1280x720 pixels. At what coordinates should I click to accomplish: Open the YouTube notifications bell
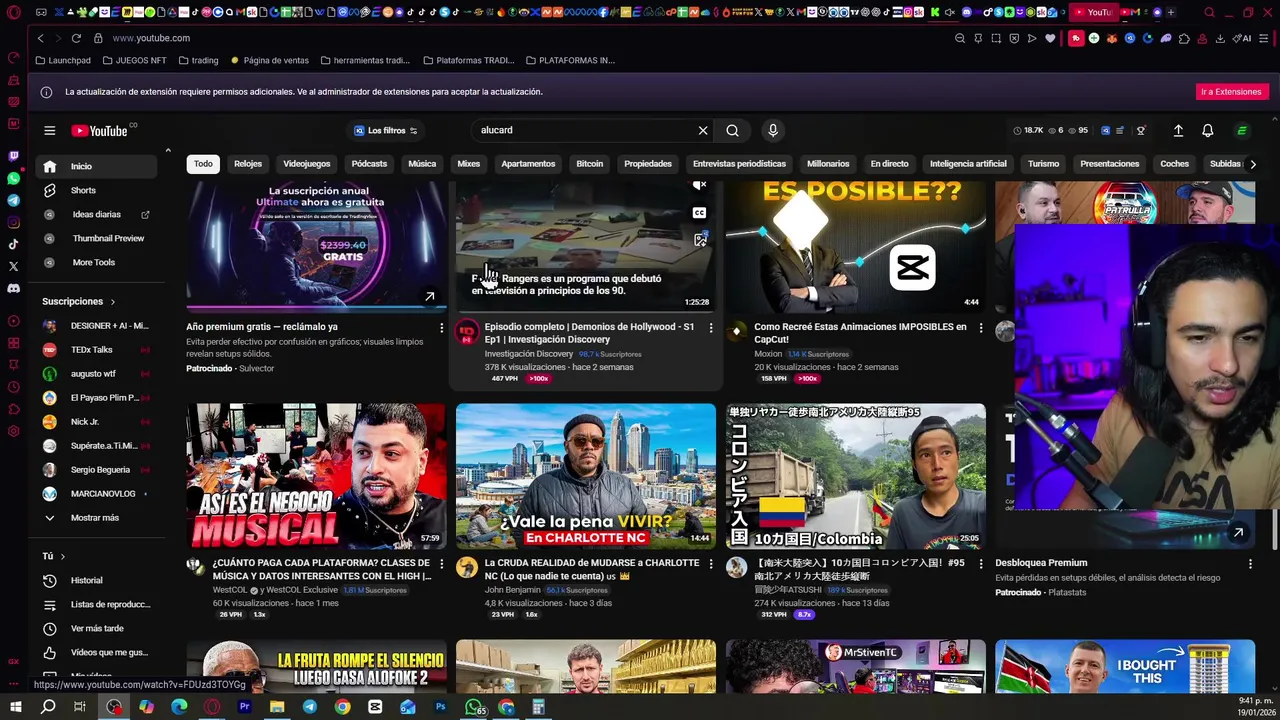1207,130
